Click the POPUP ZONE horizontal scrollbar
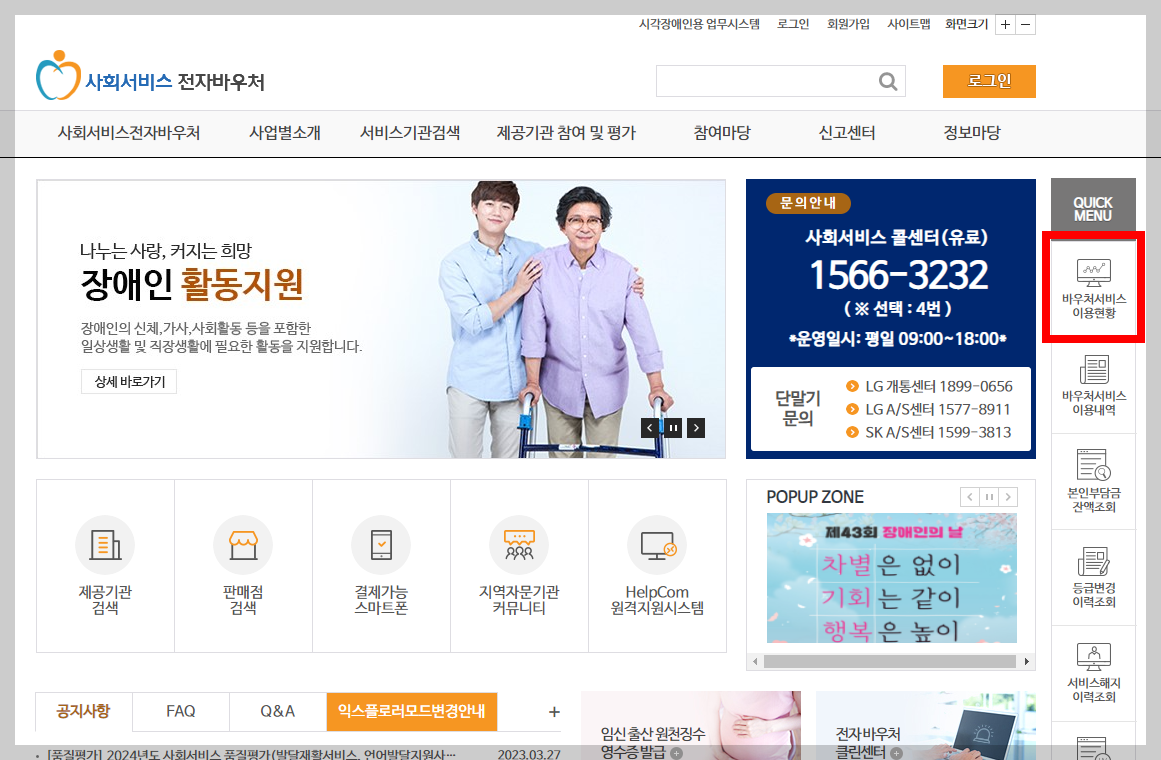The image size is (1161, 760). click(x=890, y=661)
